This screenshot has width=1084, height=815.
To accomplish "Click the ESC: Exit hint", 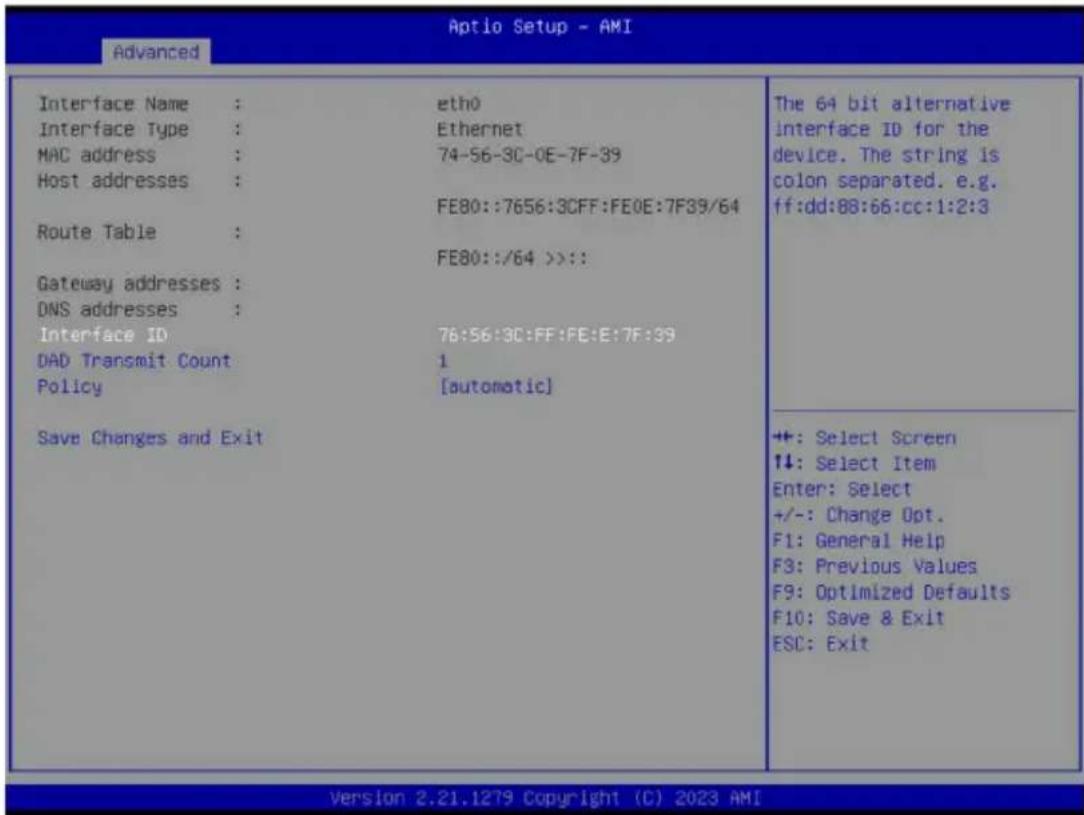I will point(821,644).
